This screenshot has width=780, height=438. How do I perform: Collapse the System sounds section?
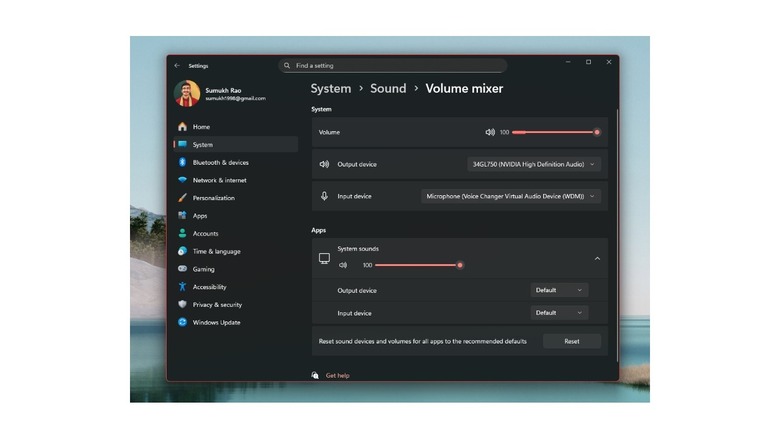597,258
